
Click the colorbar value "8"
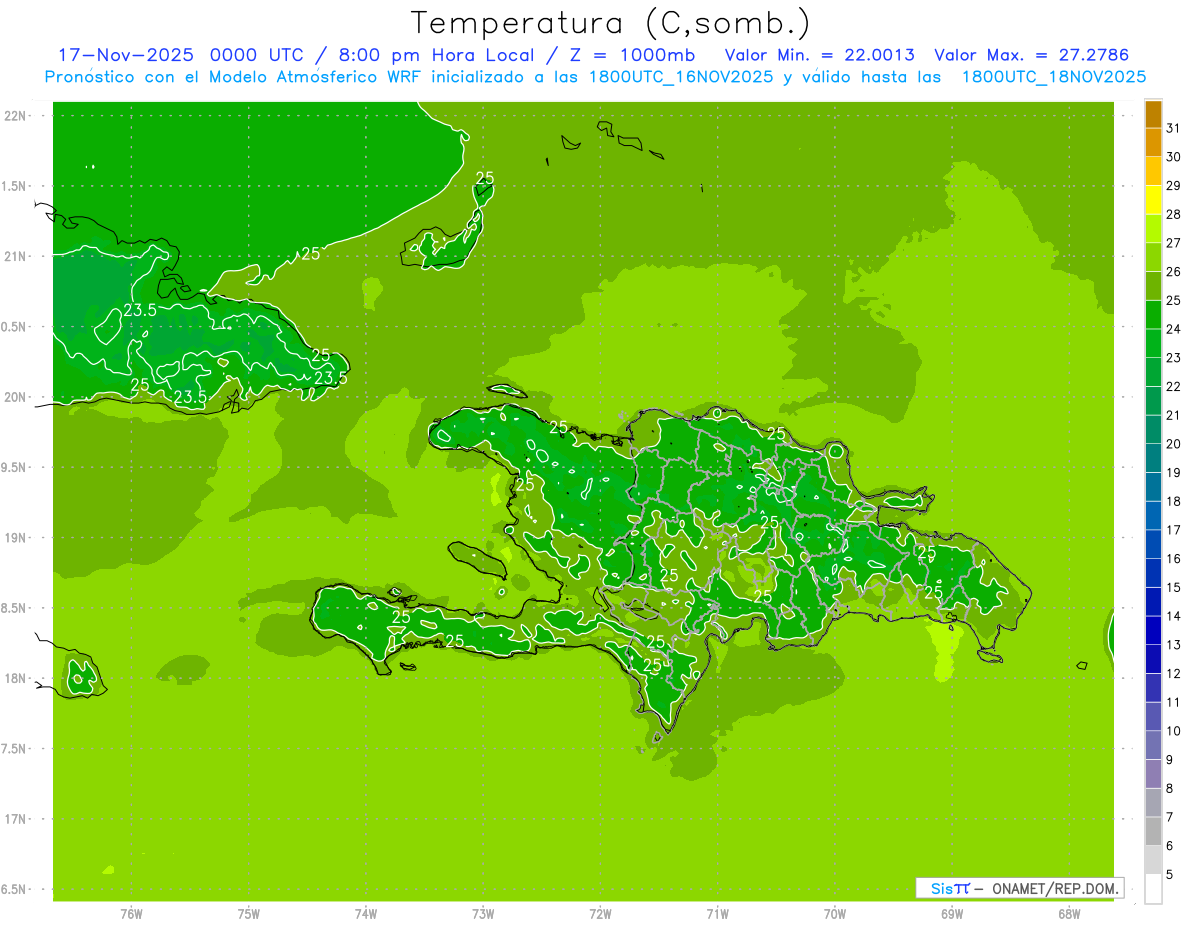coord(1169,788)
